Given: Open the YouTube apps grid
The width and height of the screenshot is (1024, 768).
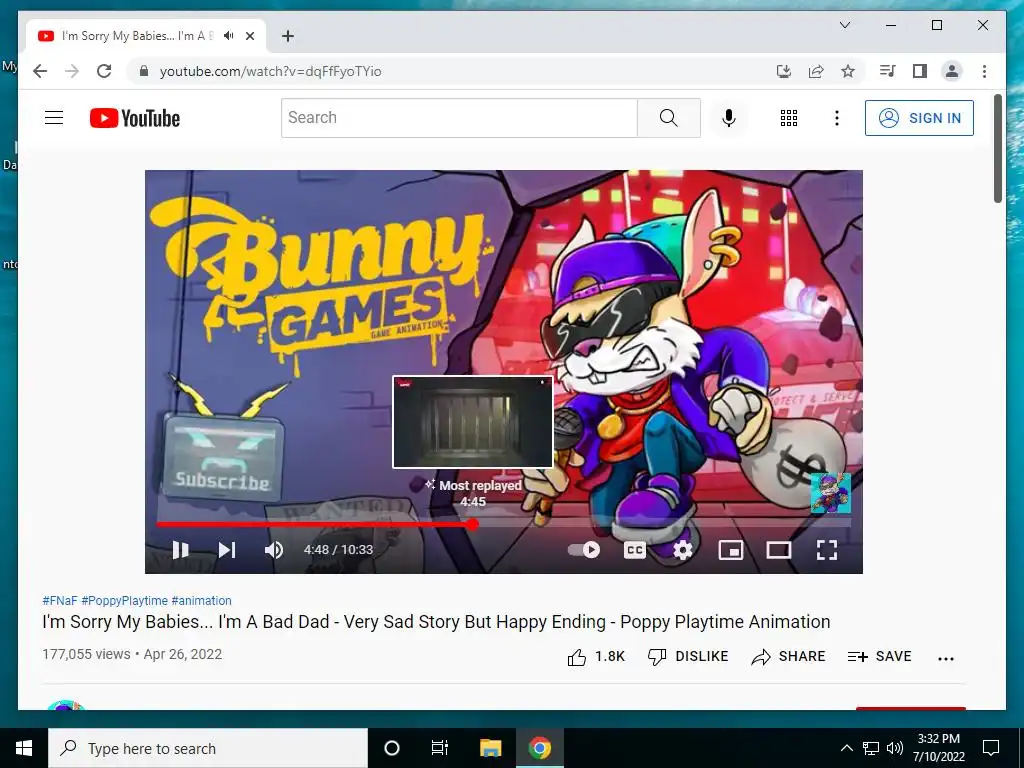Looking at the screenshot, I should [789, 118].
